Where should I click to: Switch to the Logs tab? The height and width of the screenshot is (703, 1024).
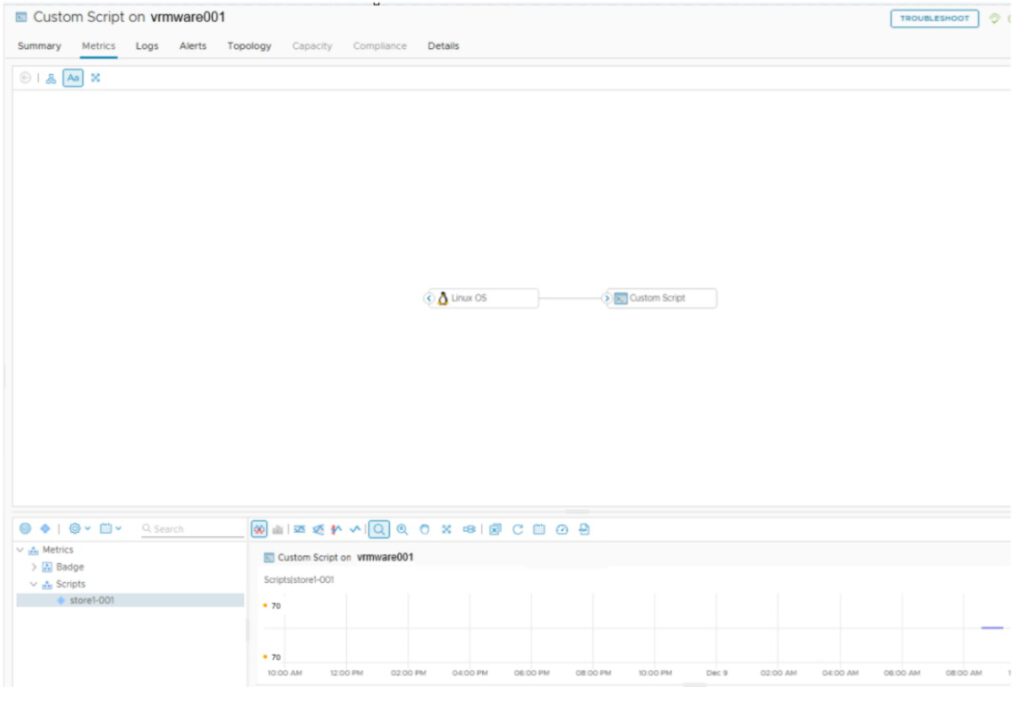(147, 46)
